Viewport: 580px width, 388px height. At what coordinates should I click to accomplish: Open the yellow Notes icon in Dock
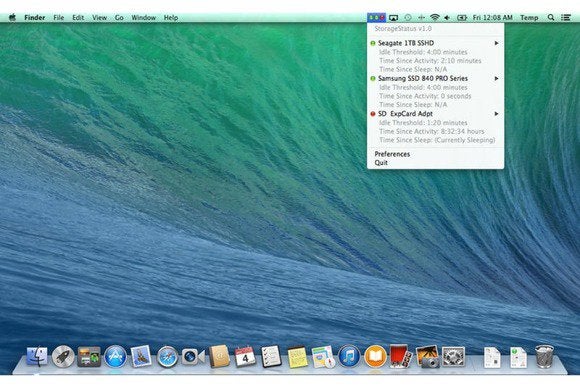point(297,357)
